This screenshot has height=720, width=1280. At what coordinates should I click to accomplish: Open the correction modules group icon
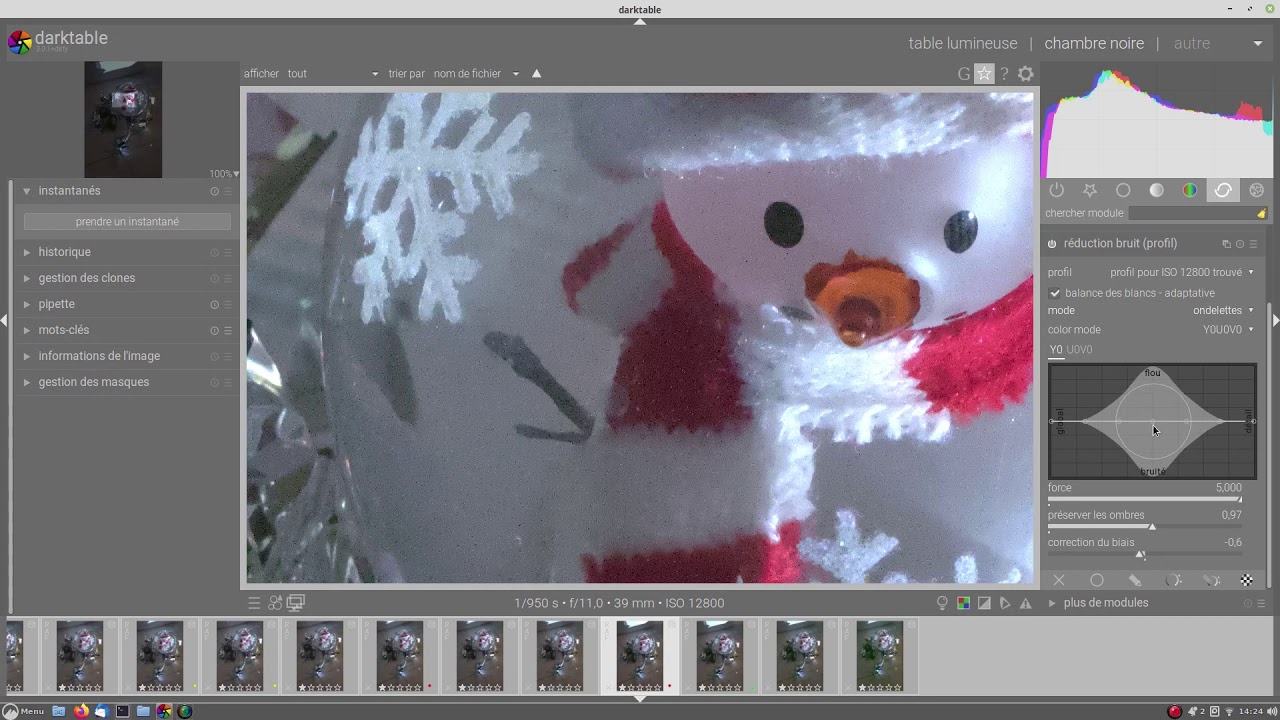coord(1223,190)
